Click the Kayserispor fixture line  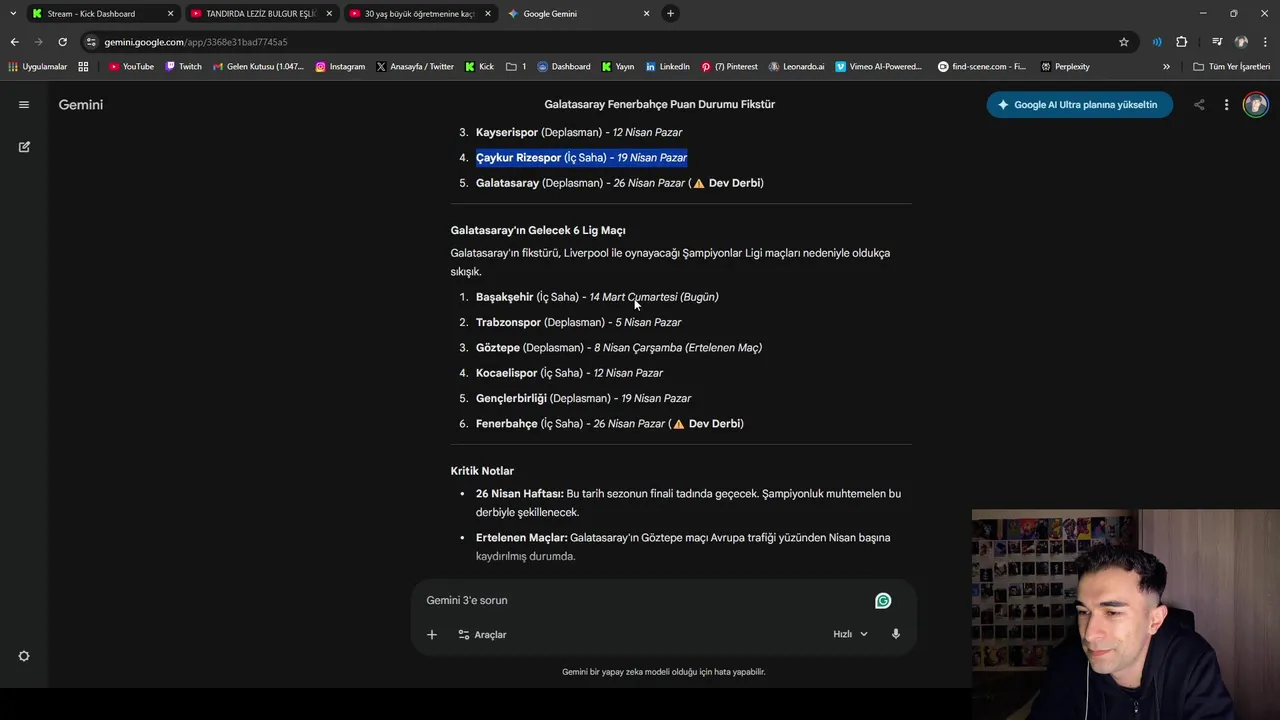pos(579,132)
